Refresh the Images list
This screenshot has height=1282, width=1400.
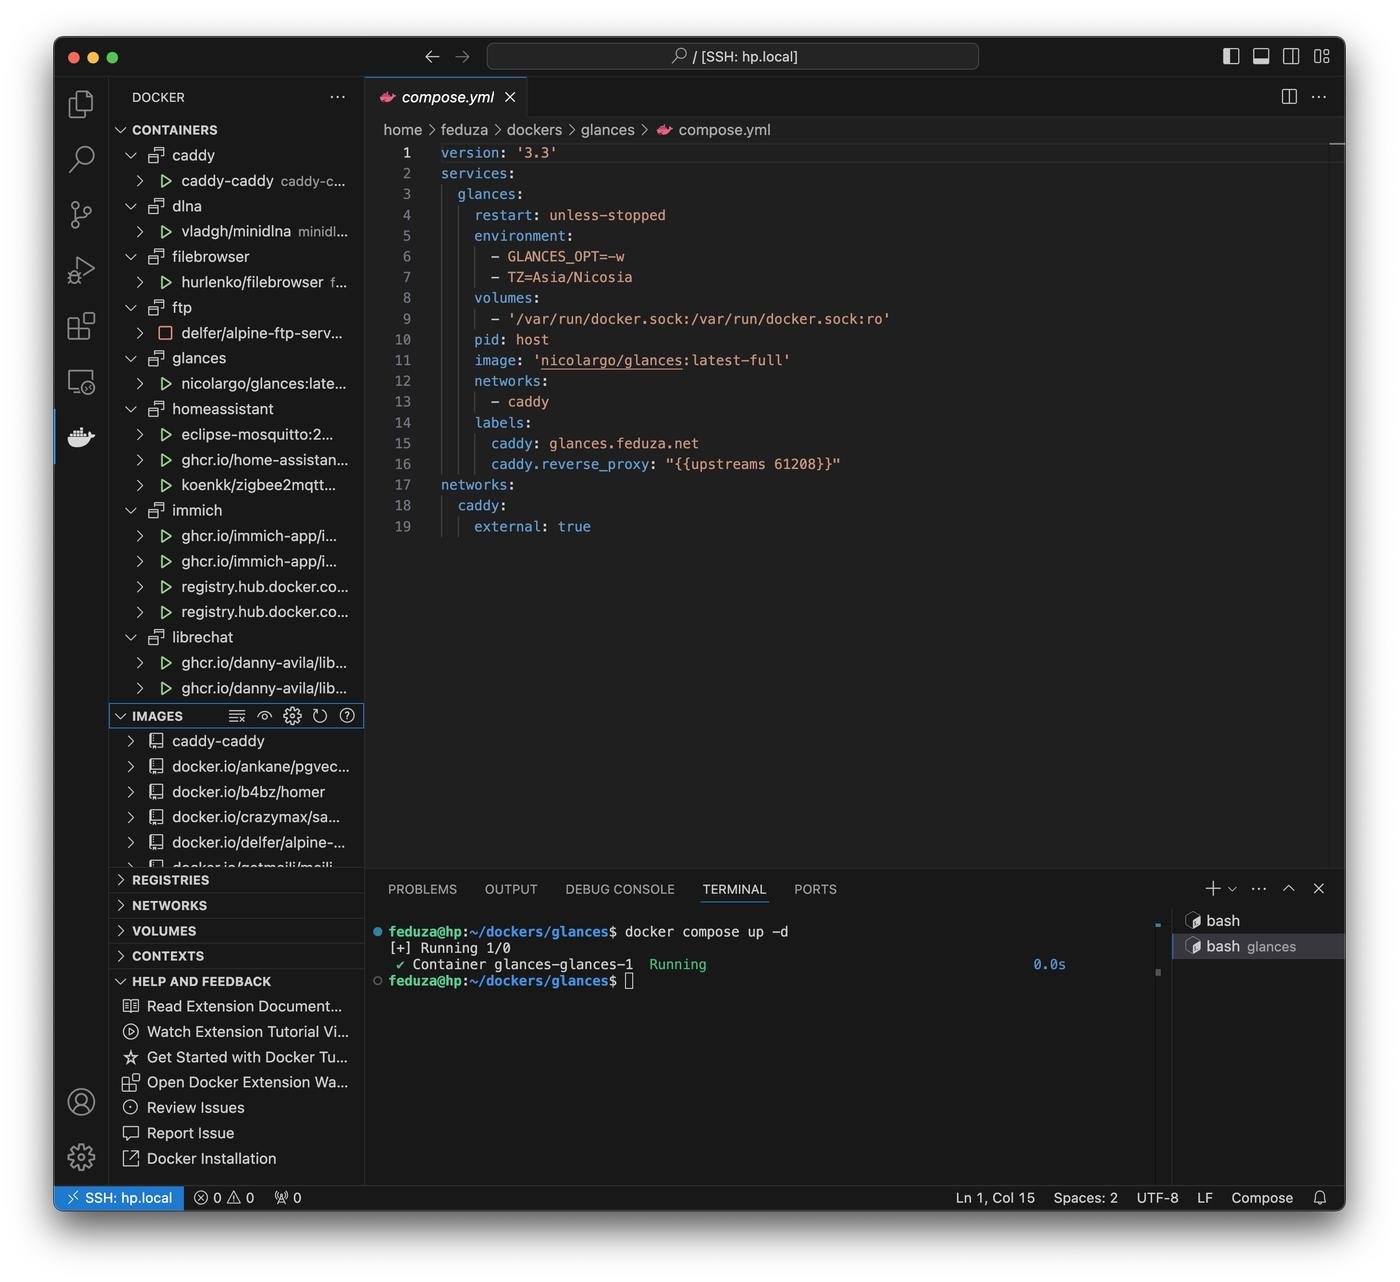[320, 716]
